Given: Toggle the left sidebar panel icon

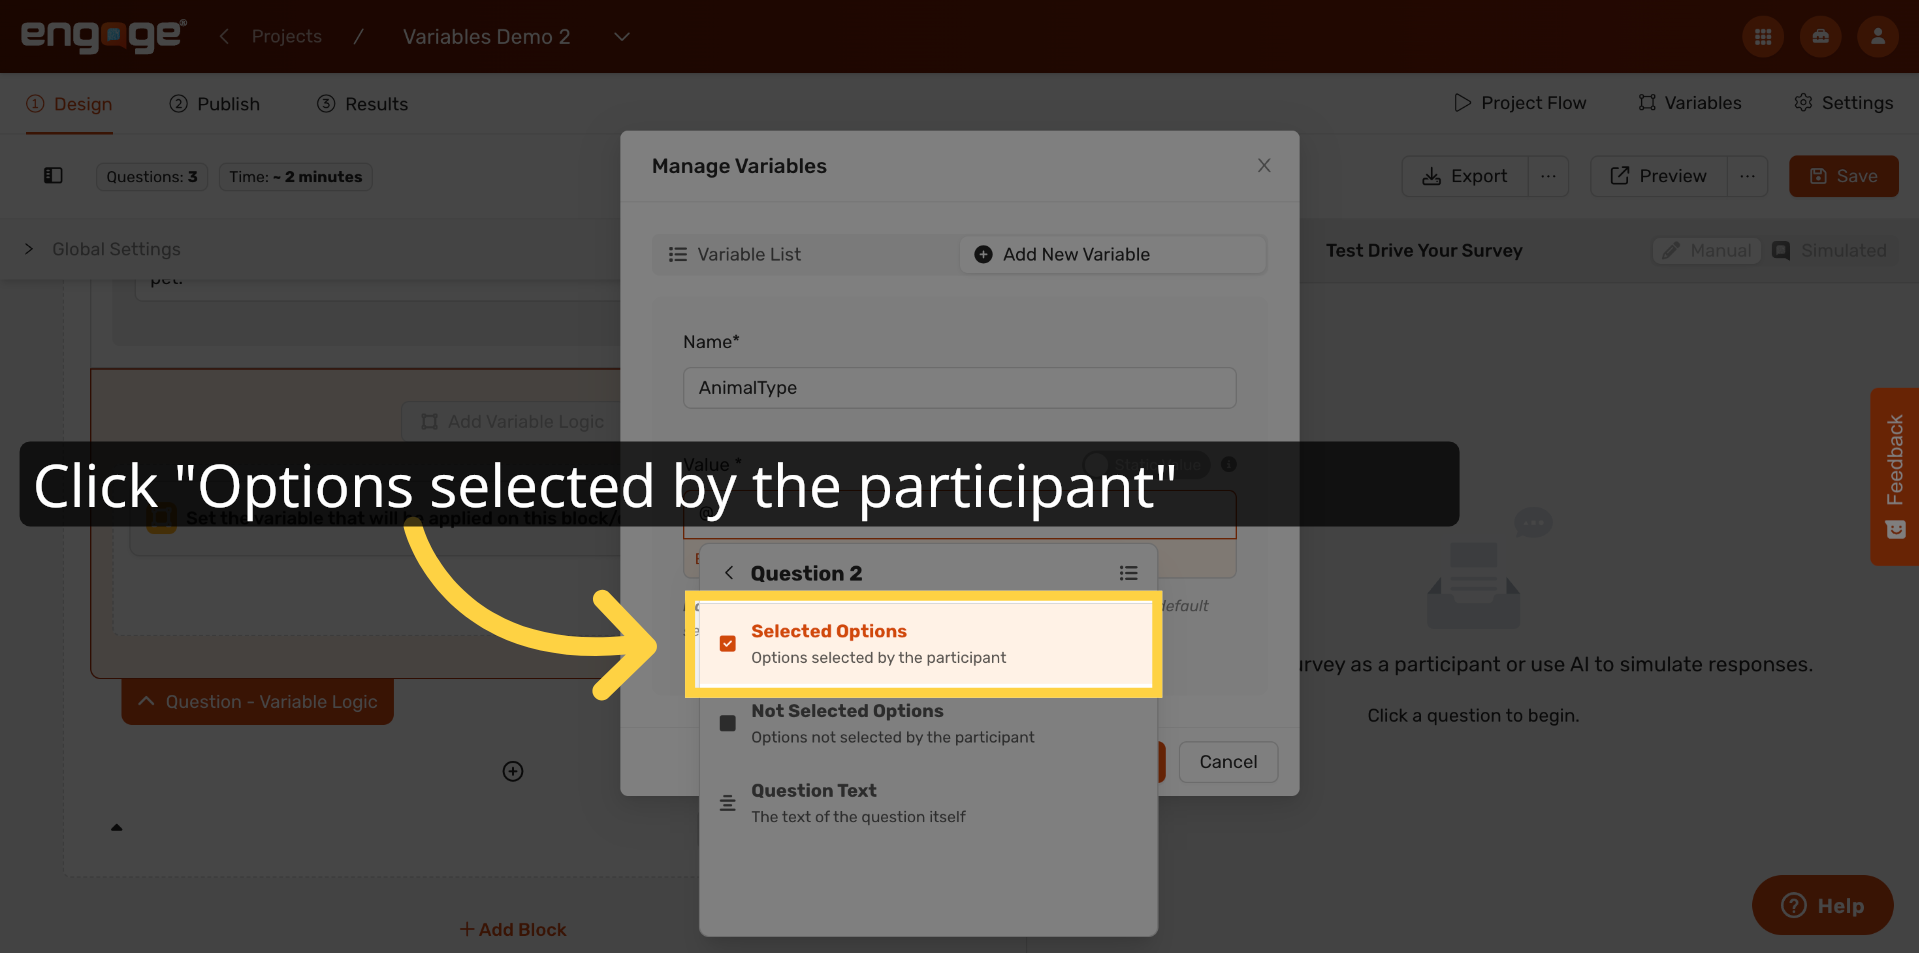Looking at the screenshot, I should [x=53, y=176].
